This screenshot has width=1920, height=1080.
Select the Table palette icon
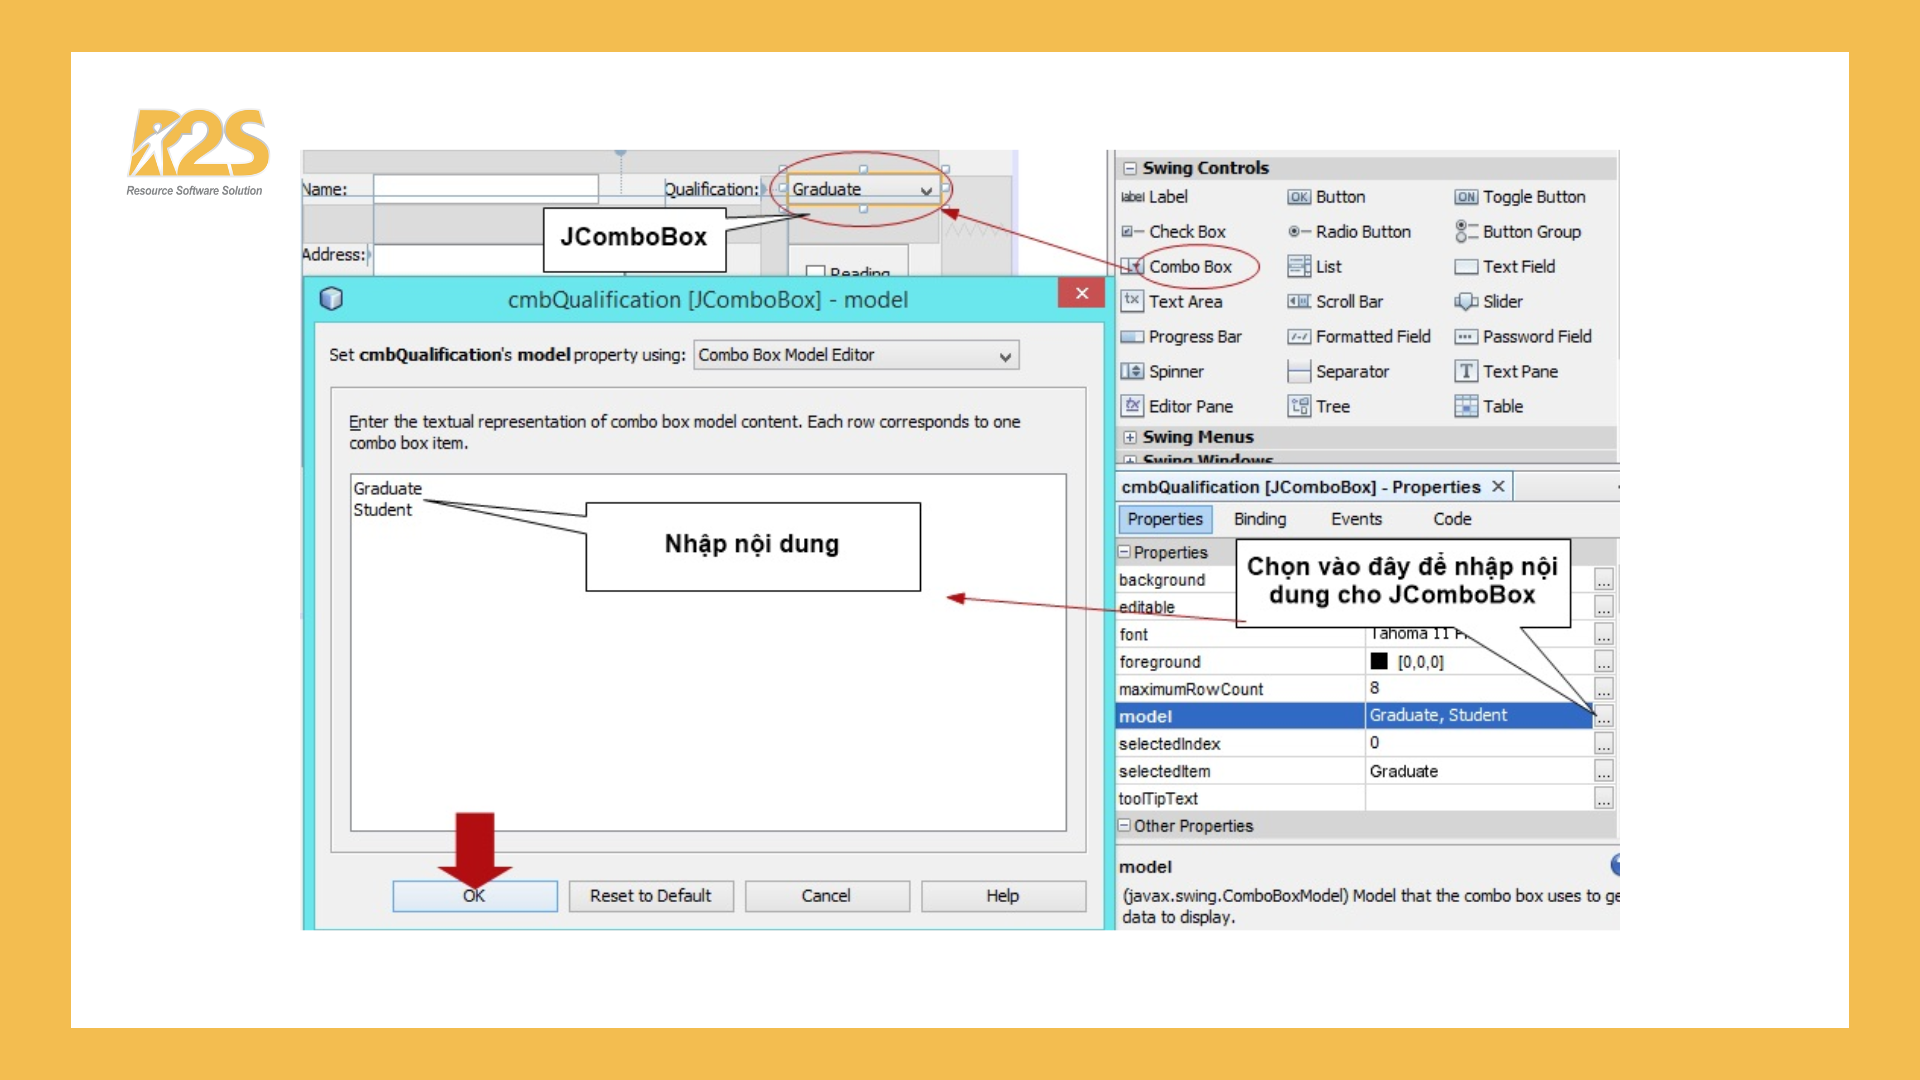coord(1466,407)
